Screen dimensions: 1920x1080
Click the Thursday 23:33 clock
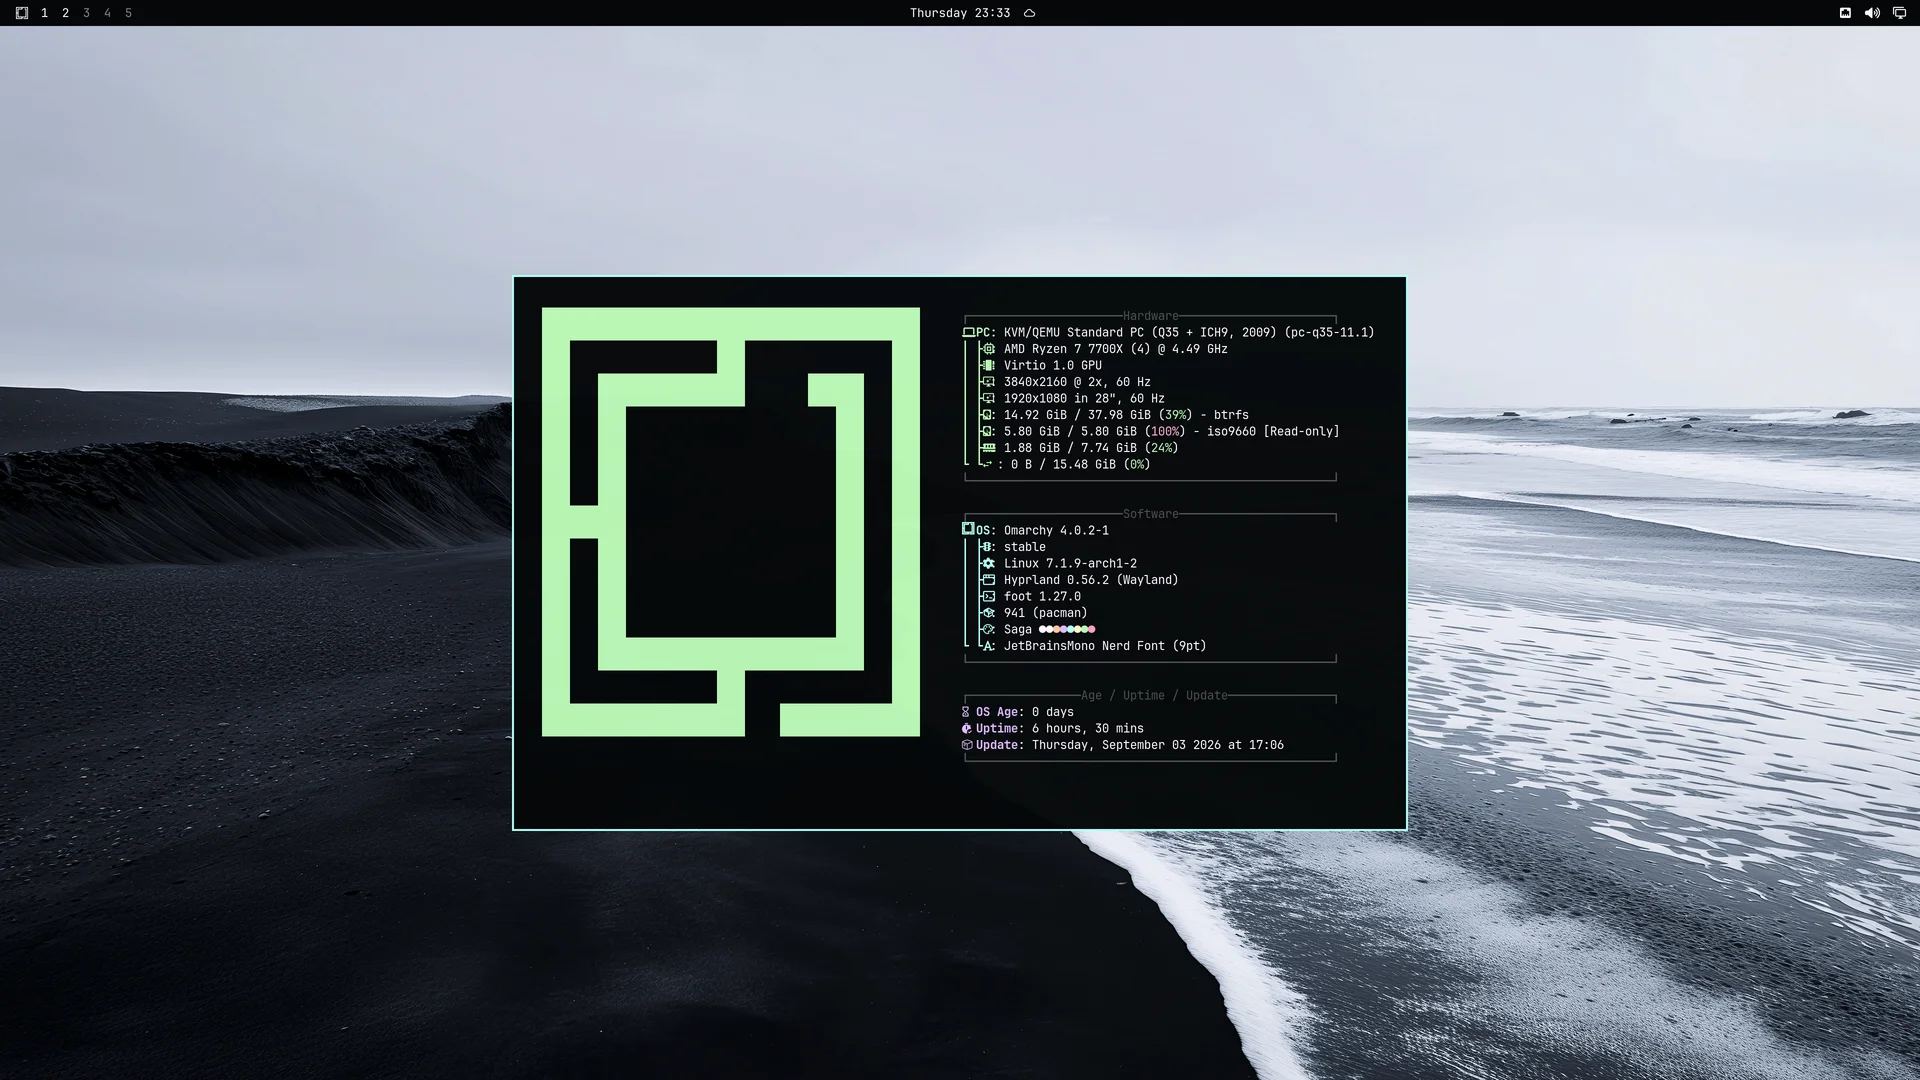point(960,13)
